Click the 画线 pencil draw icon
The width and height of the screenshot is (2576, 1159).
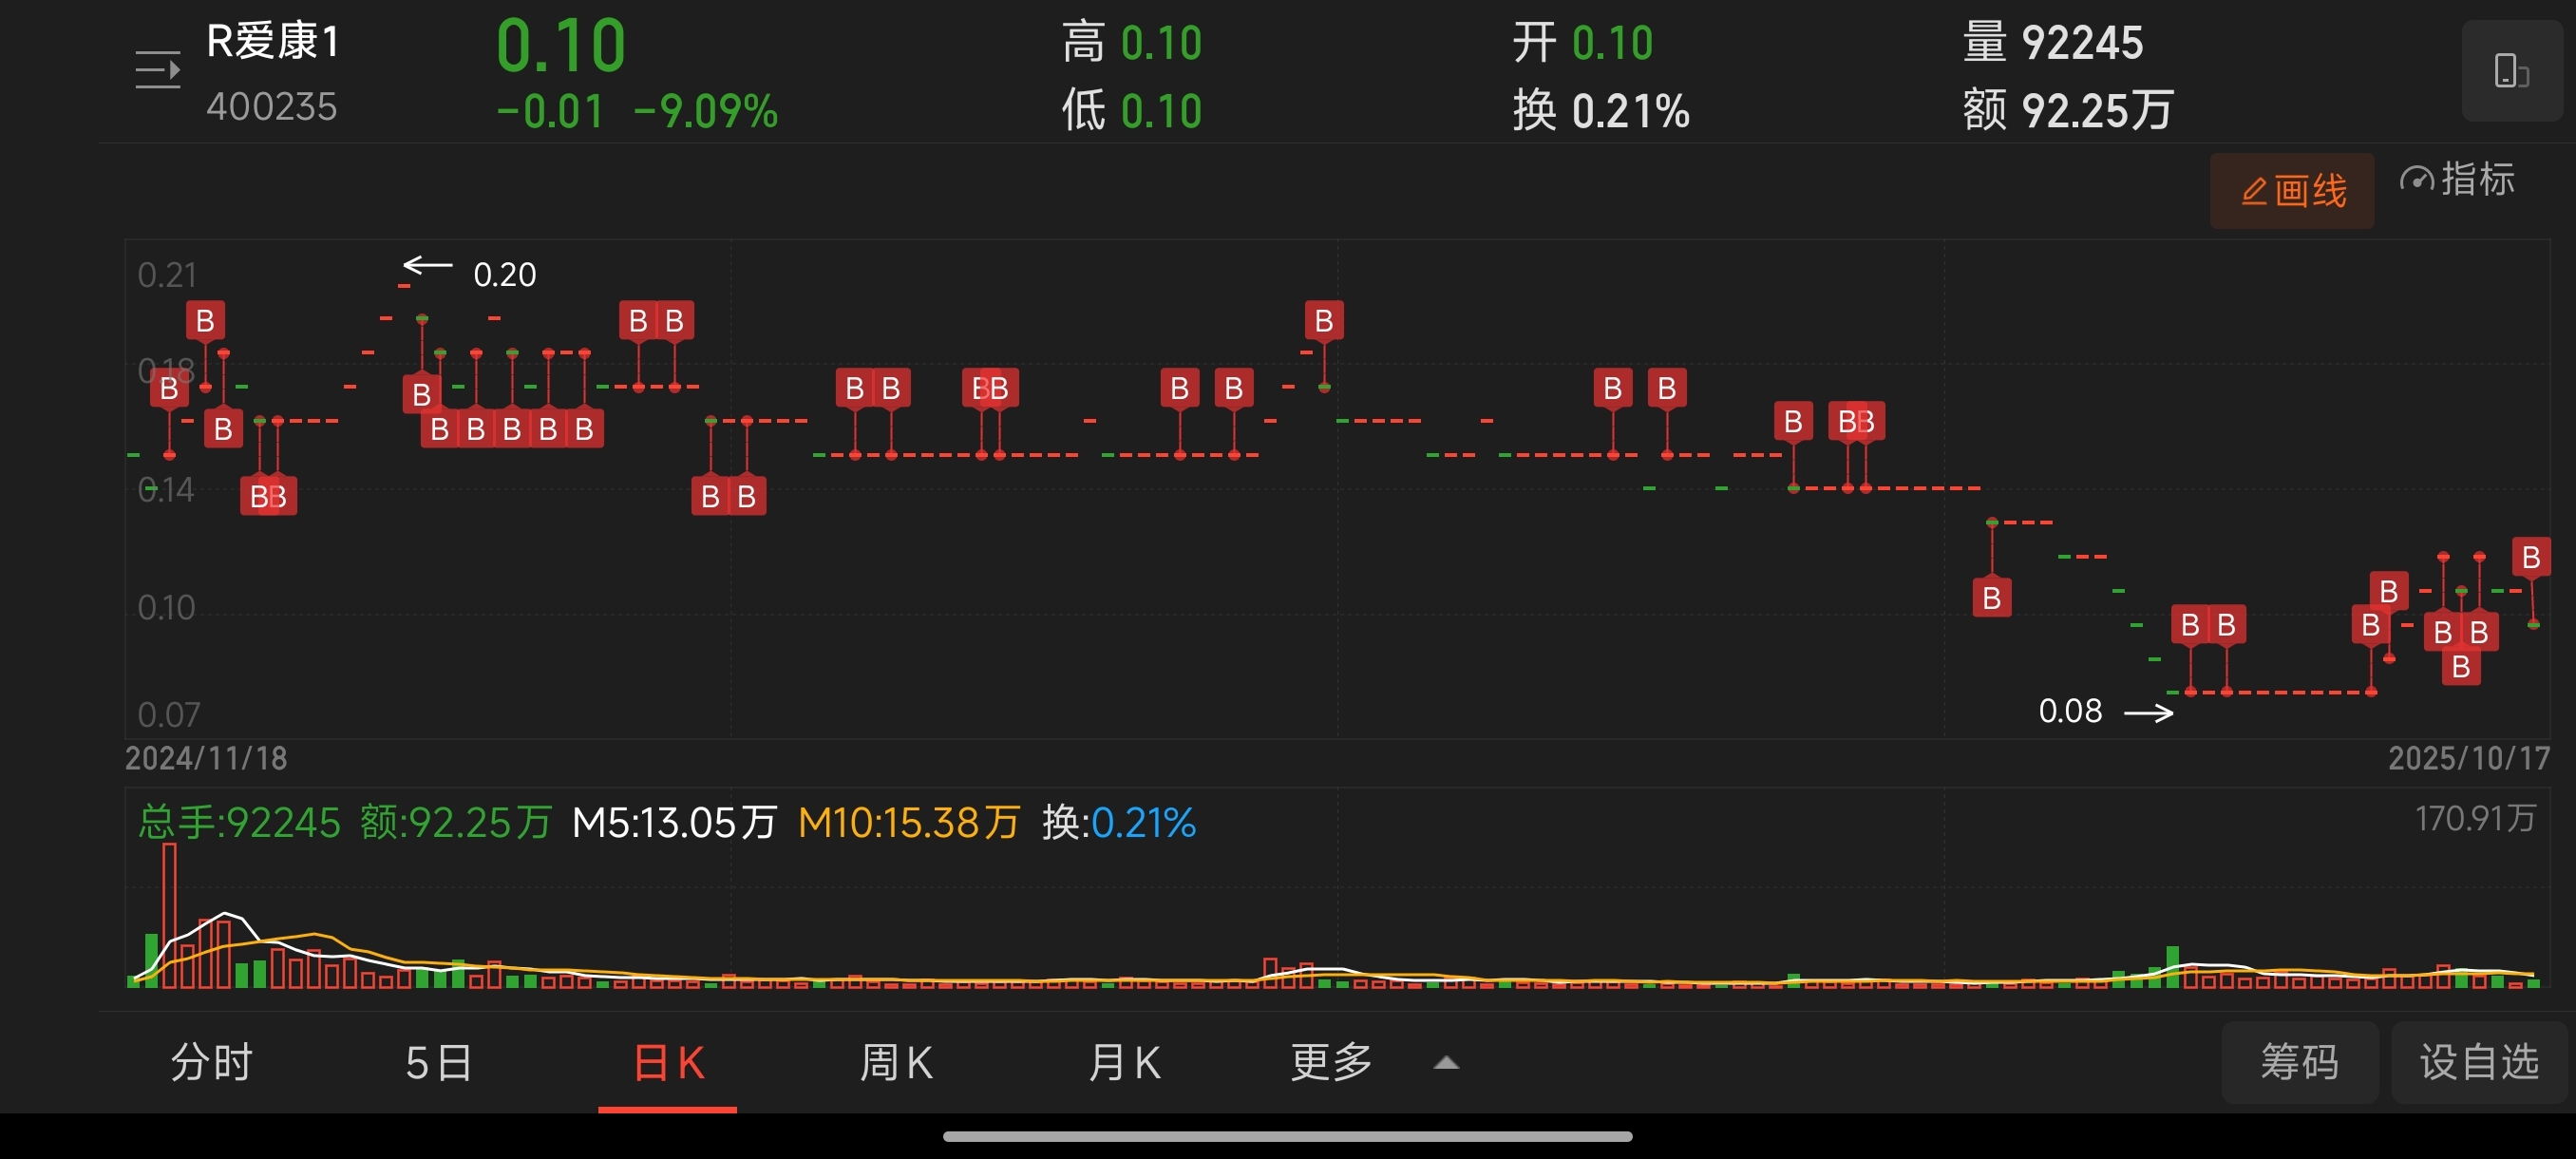(x=2254, y=191)
